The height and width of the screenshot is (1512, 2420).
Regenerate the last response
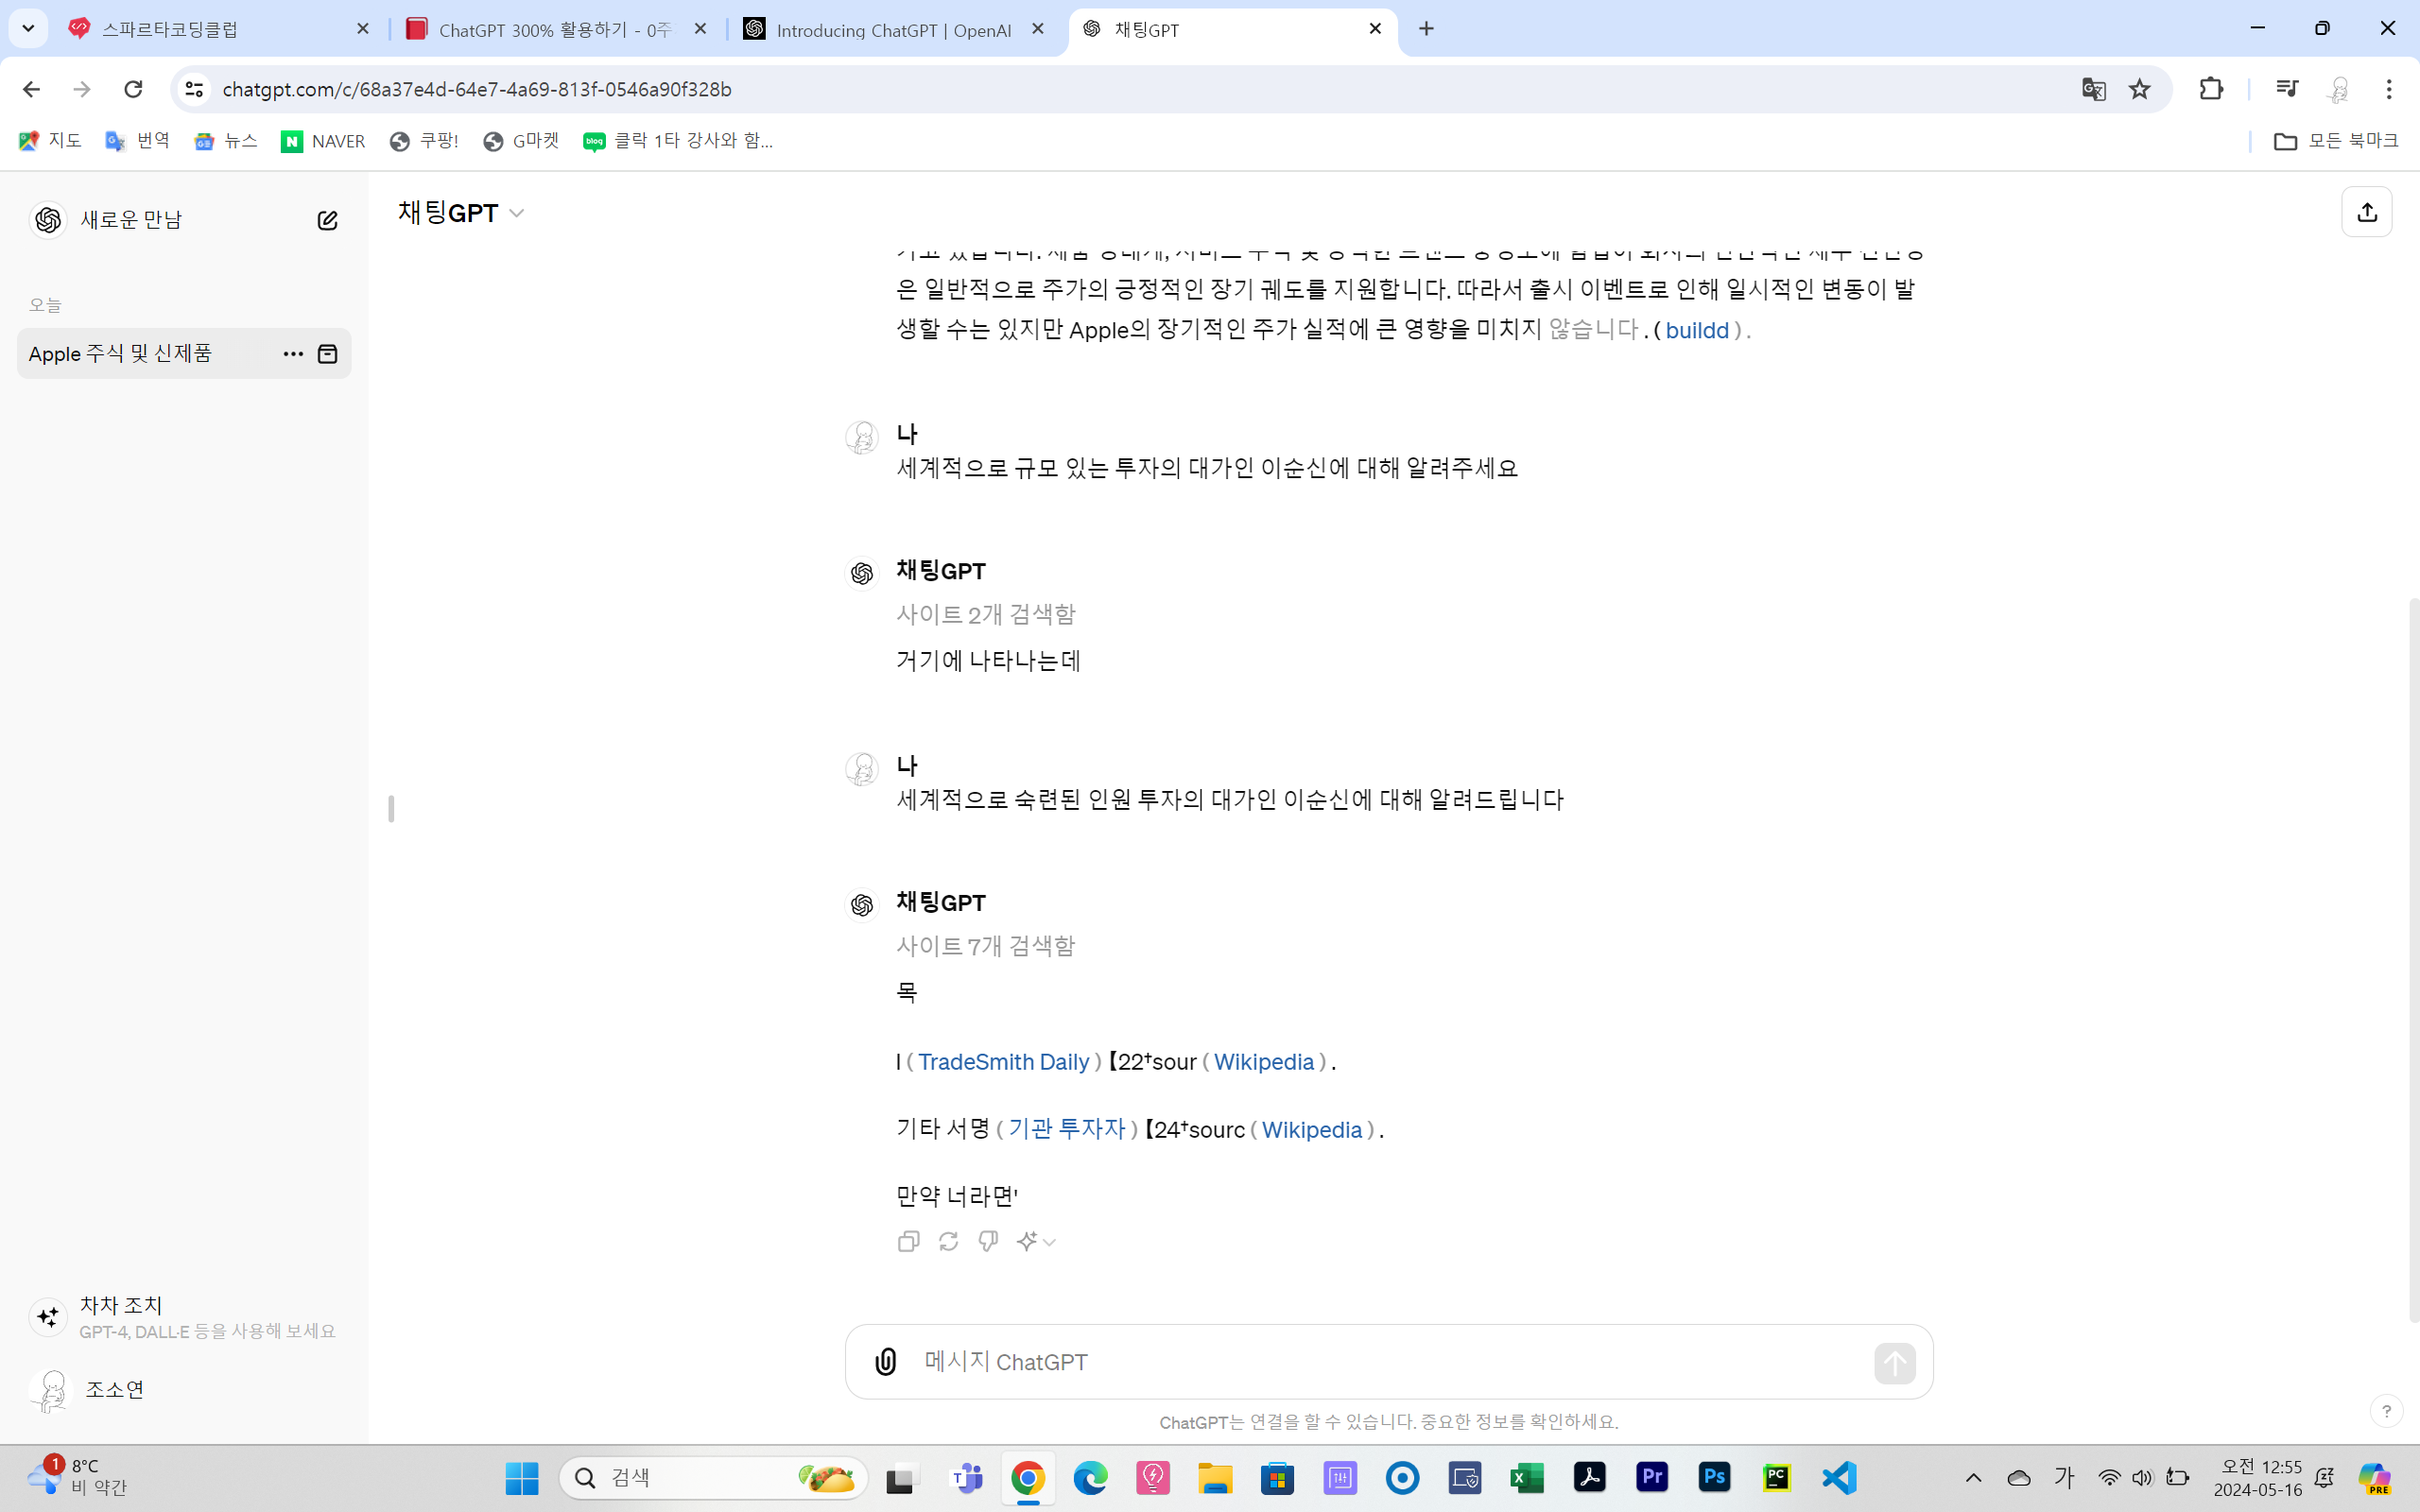coord(948,1241)
